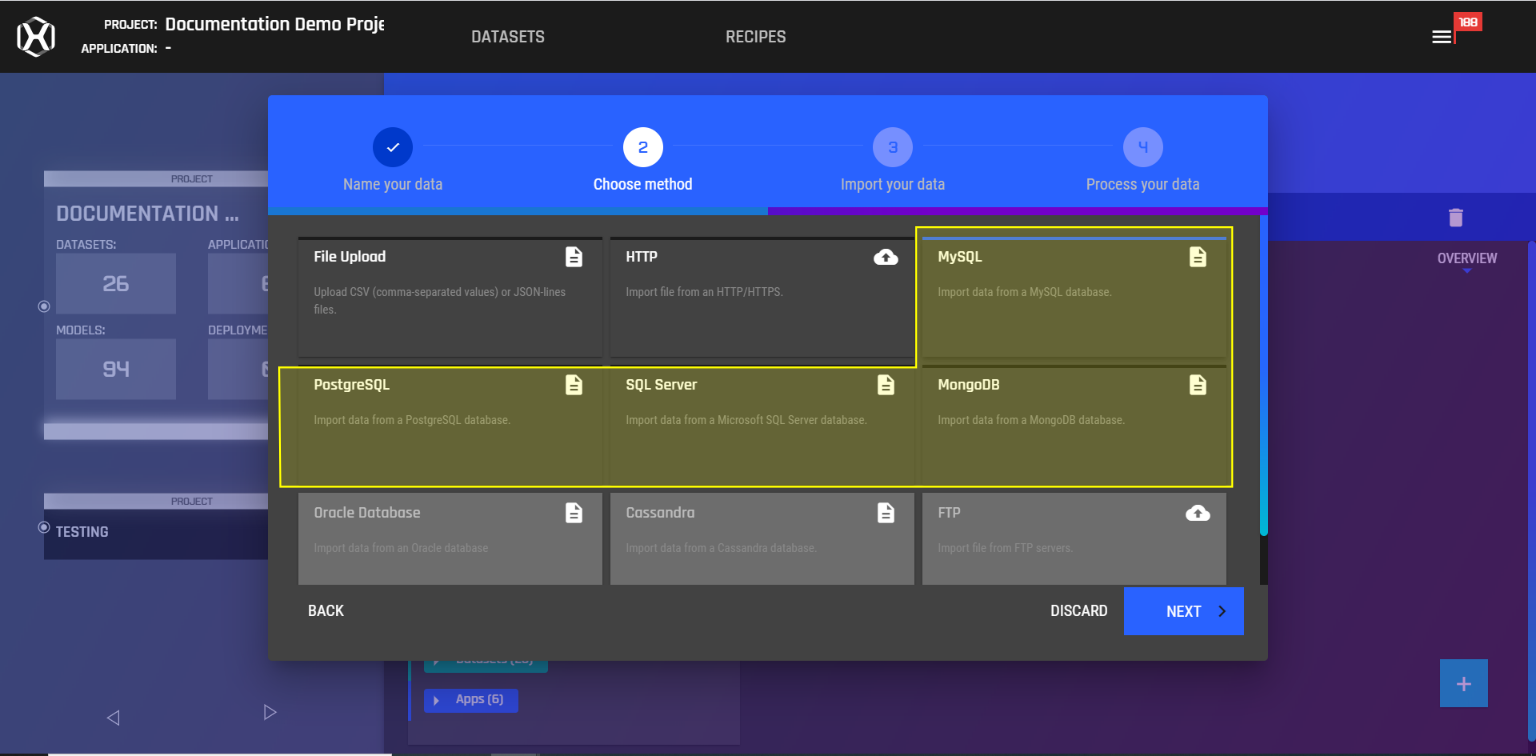
Task: Select the Testing project radio button
Action: point(44,527)
